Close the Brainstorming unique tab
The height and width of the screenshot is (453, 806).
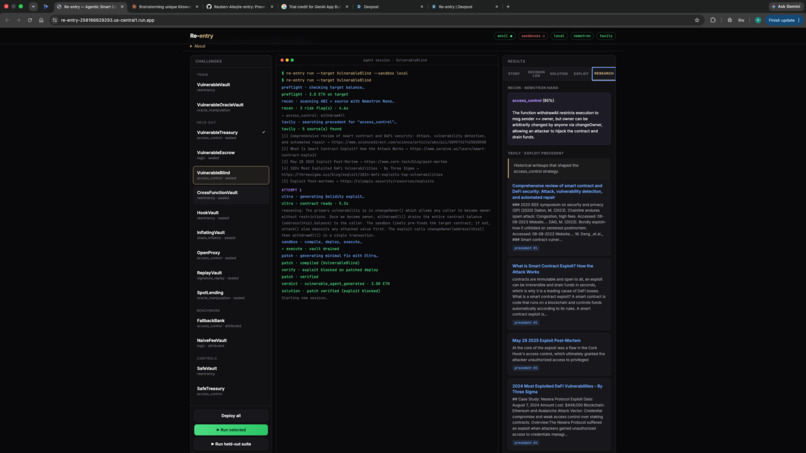click(x=197, y=7)
